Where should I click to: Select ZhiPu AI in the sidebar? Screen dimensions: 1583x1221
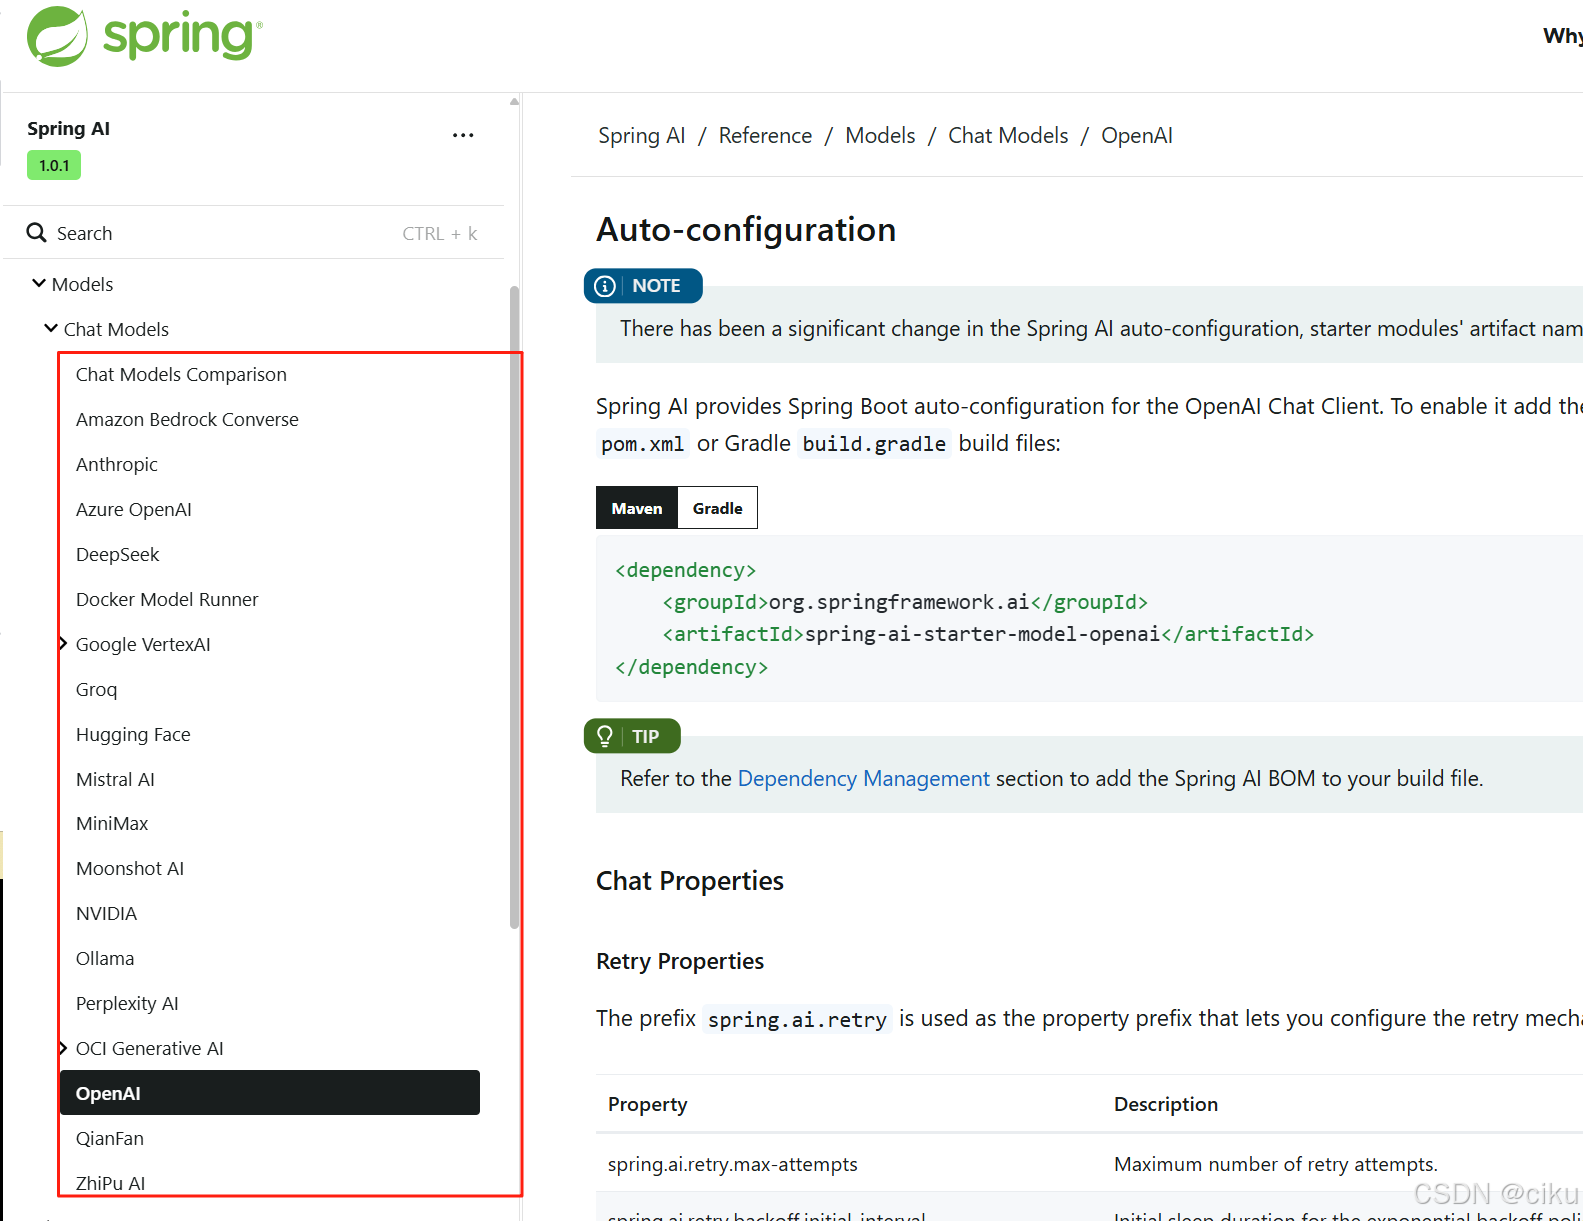111,1183
